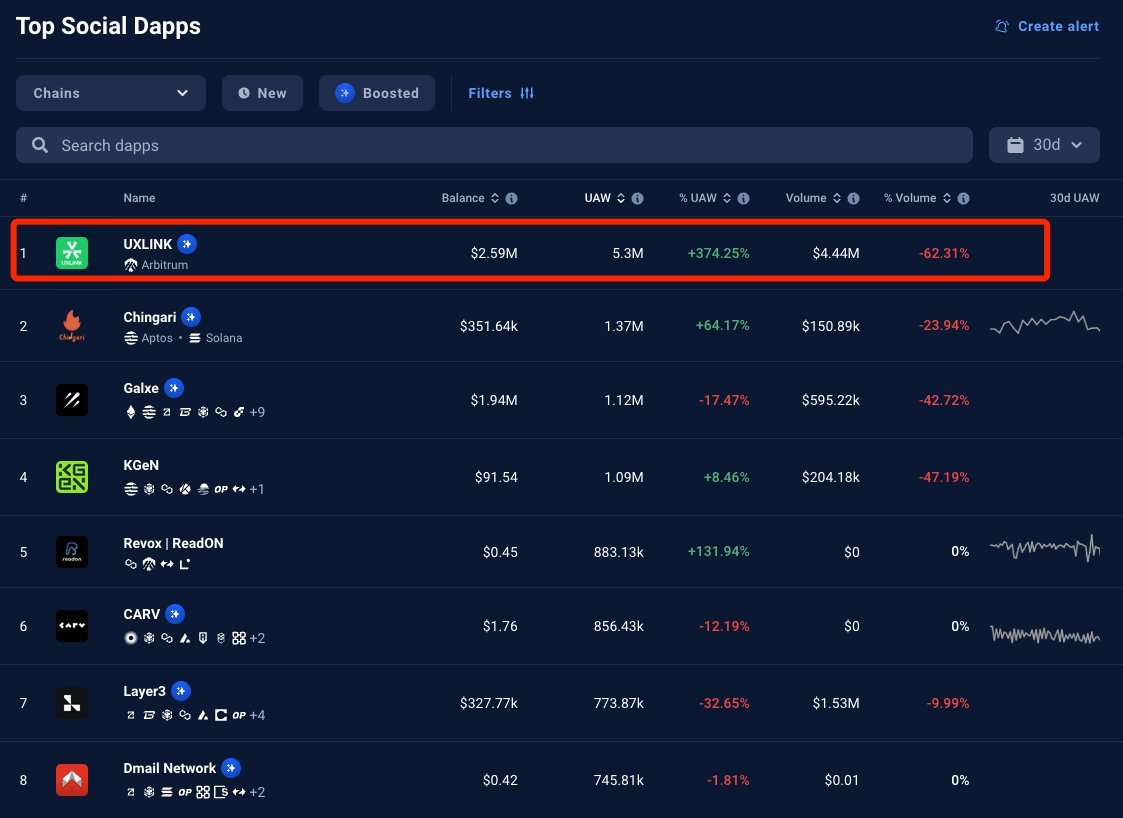Click the % Volume column info icon
This screenshot has width=1123, height=818.
(x=963, y=198)
